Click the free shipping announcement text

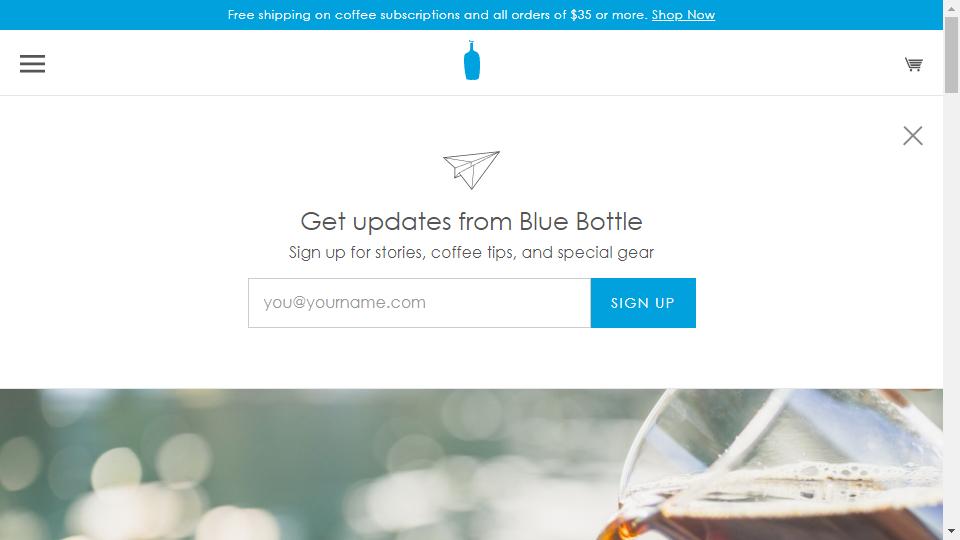[437, 15]
